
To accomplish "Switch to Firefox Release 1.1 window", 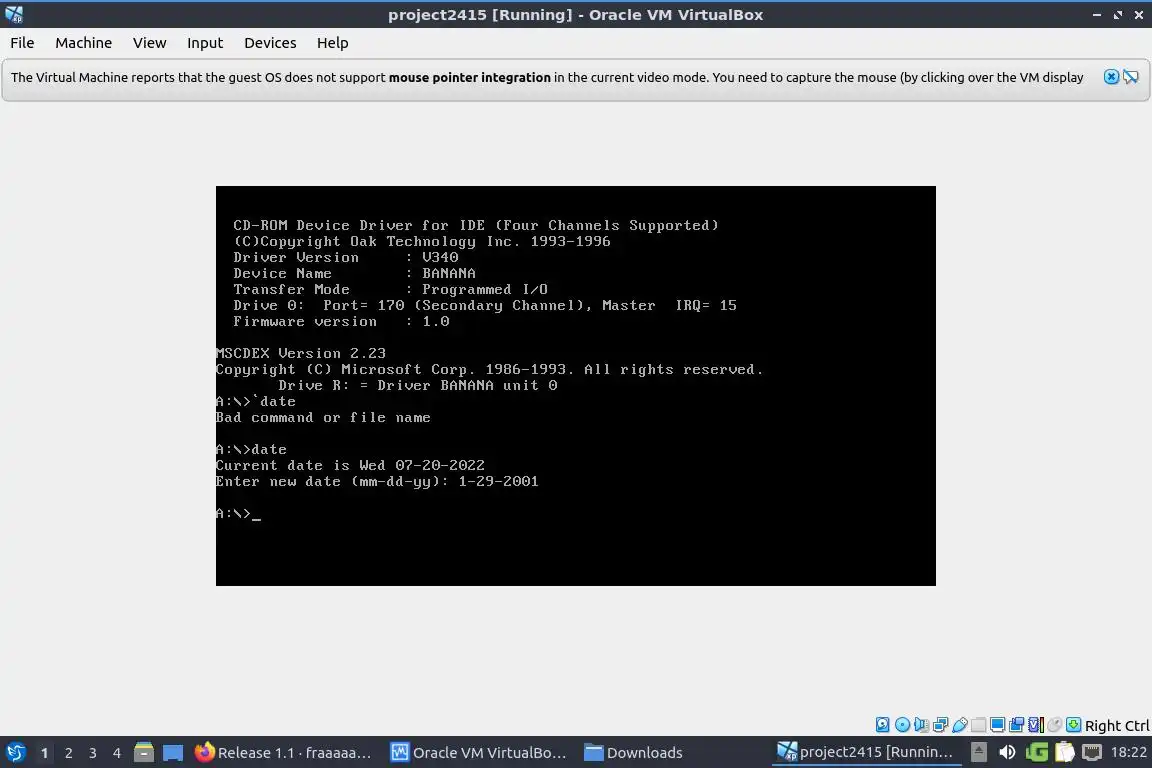I will tap(284, 752).
